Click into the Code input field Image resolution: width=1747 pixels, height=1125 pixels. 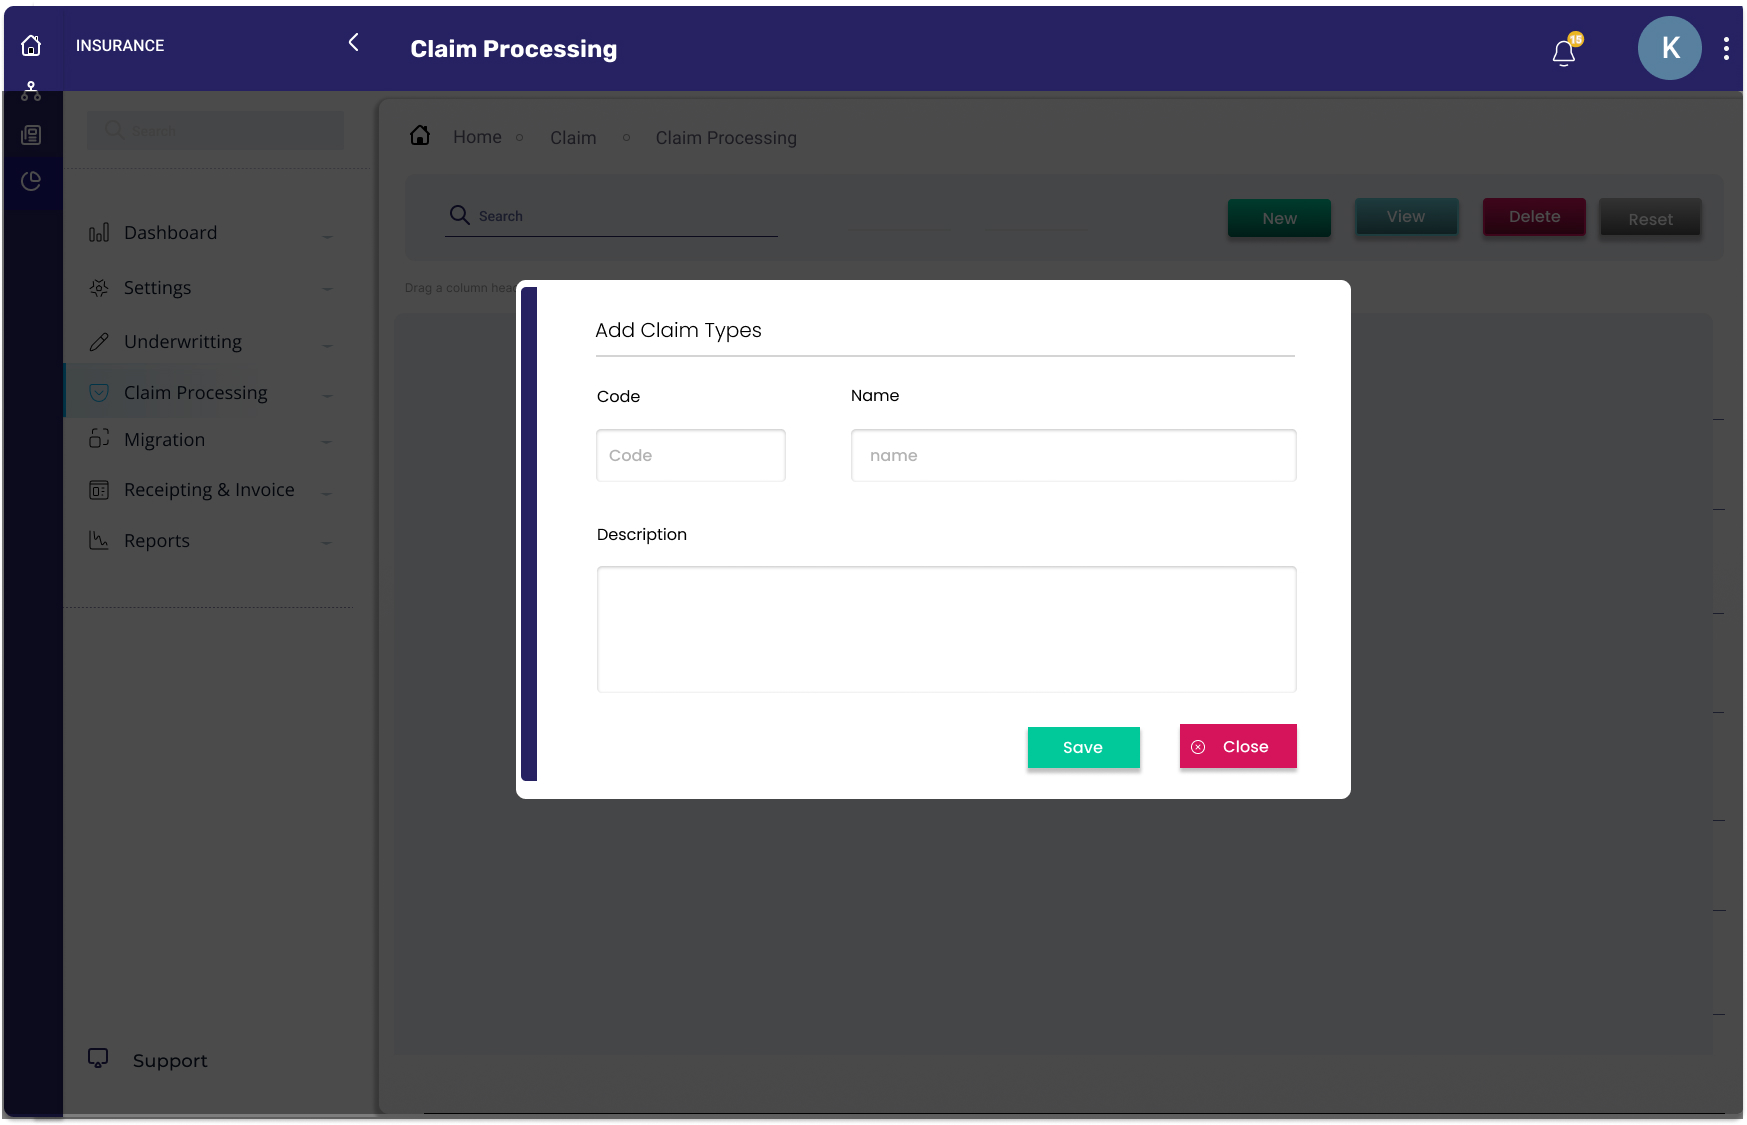click(690, 456)
